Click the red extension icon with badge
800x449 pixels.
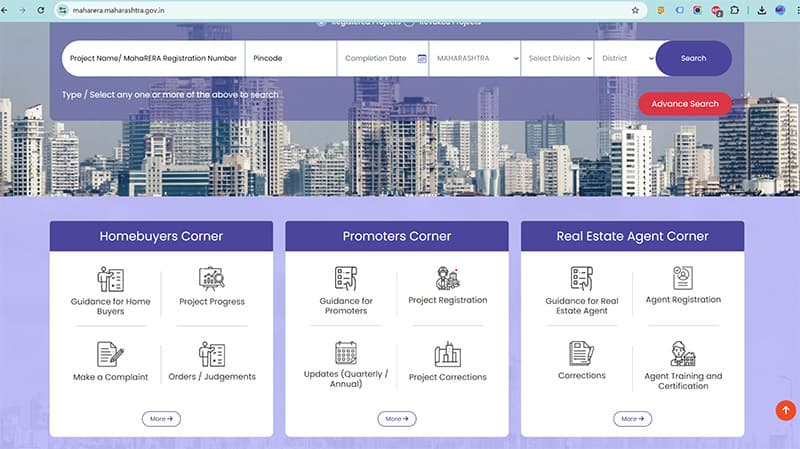coord(716,11)
